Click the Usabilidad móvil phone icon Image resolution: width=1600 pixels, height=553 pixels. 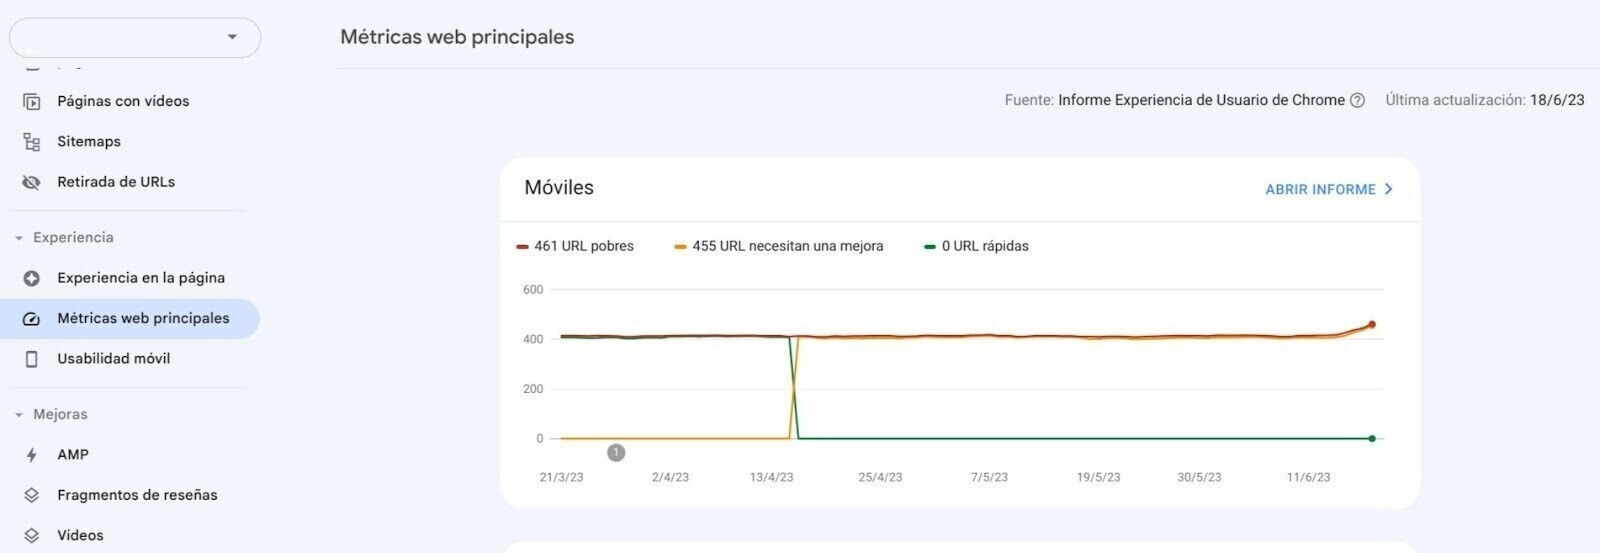pos(32,359)
